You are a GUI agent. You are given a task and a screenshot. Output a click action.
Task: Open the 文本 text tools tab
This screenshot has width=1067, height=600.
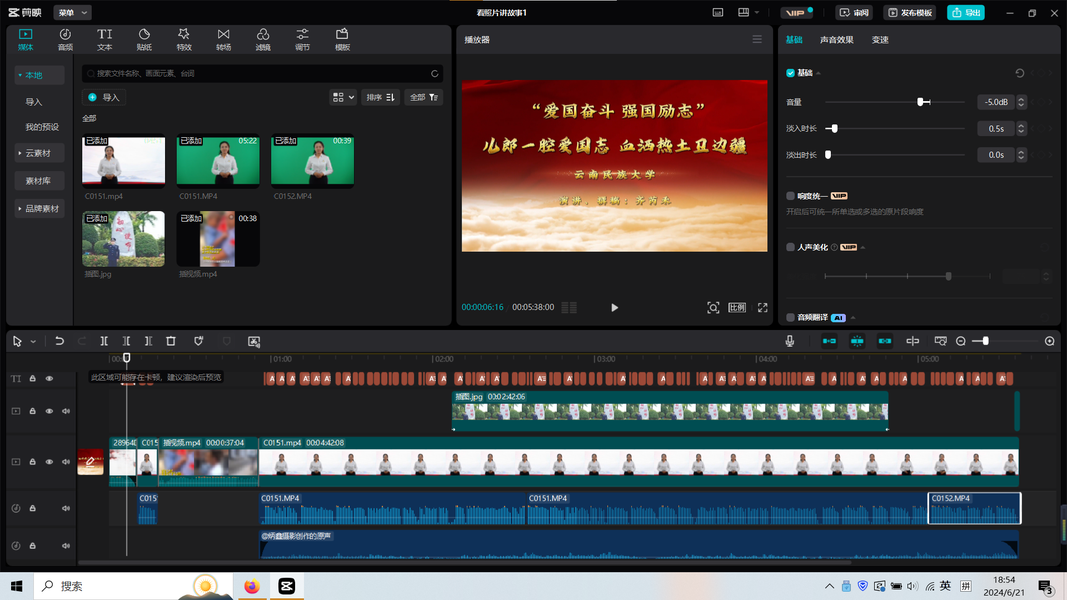pos(104,39)
